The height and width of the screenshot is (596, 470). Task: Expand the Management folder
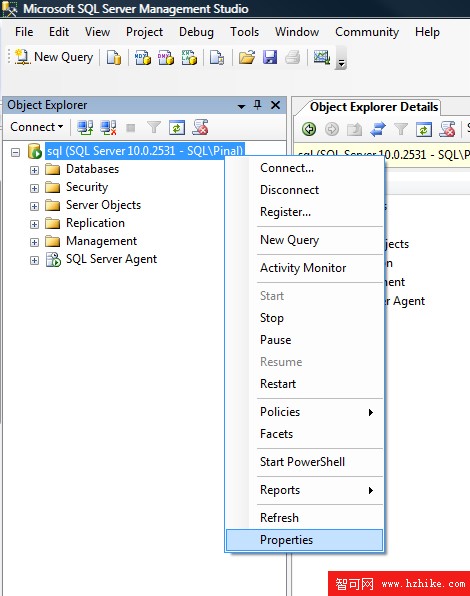tap(34, 242)
